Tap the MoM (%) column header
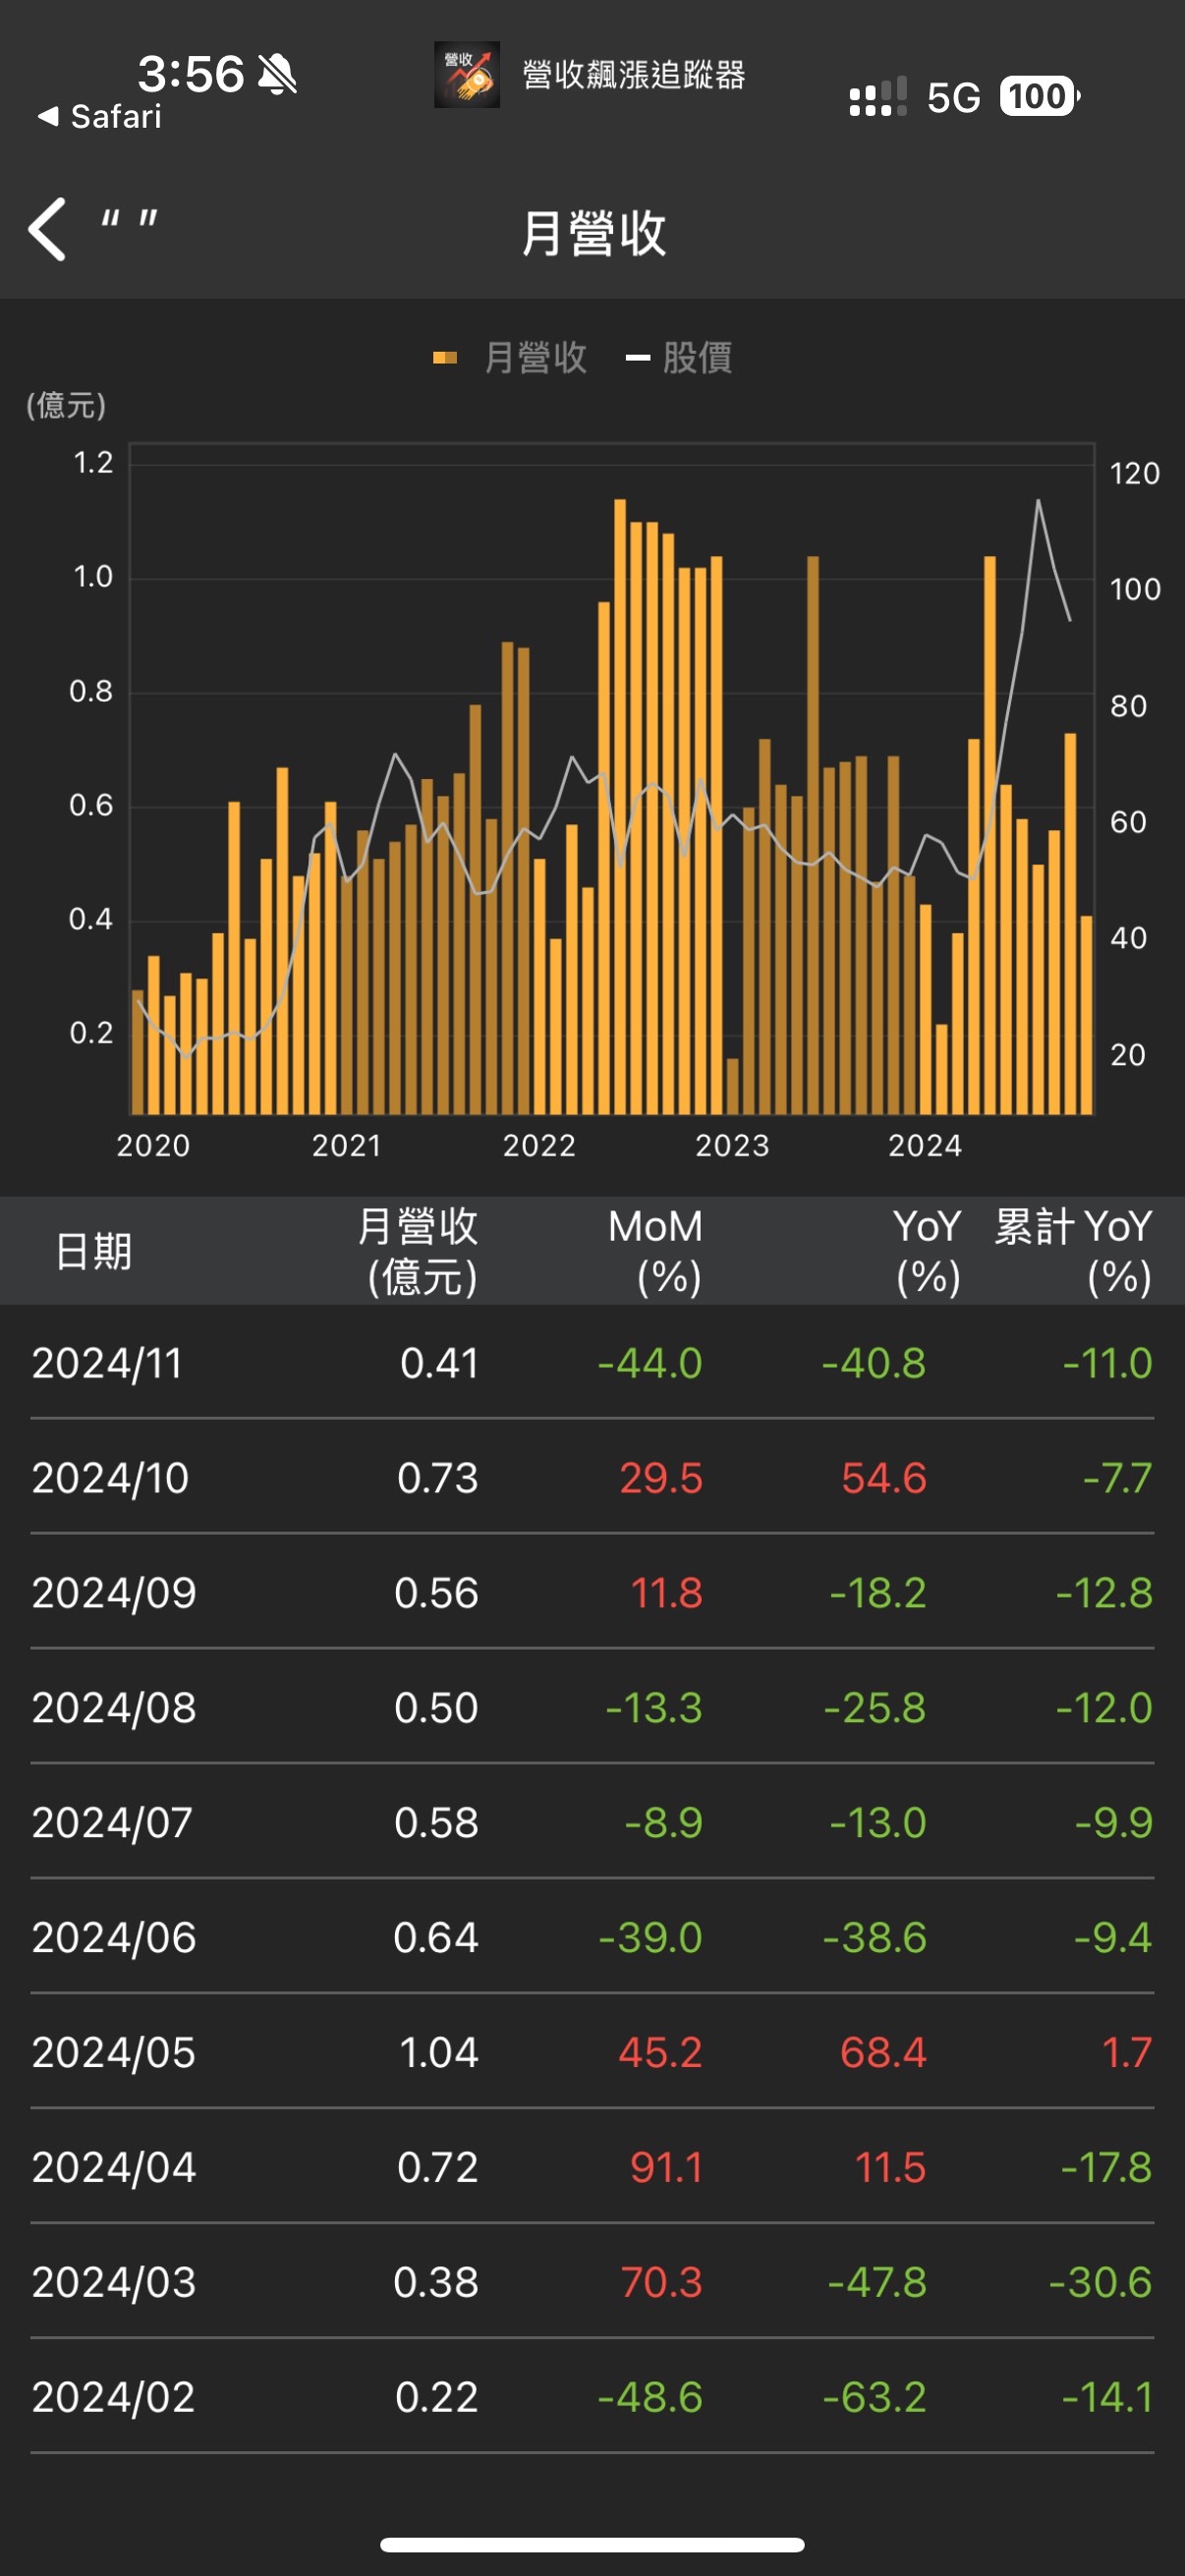This screenshot has height=2576, width=1185. click(x=655, y=1251)
